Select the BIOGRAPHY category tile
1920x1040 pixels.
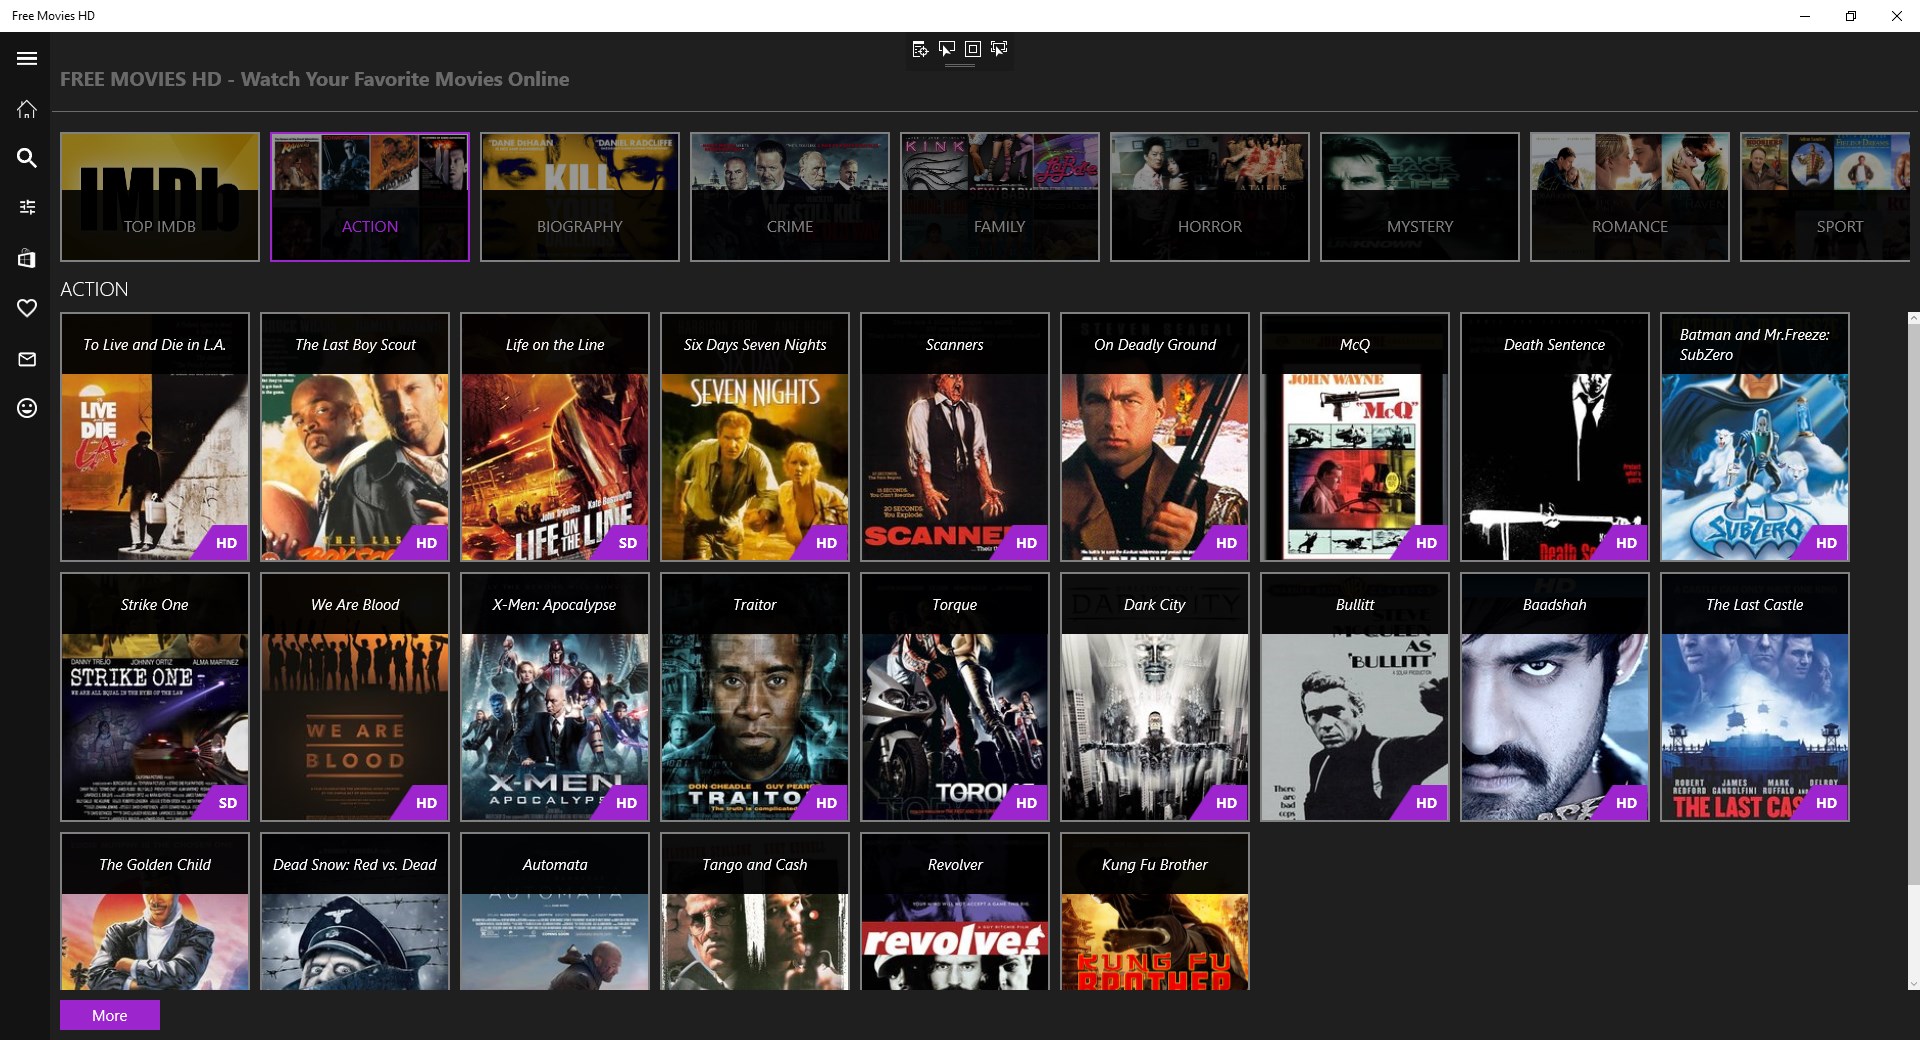click(x=580, y=197)
